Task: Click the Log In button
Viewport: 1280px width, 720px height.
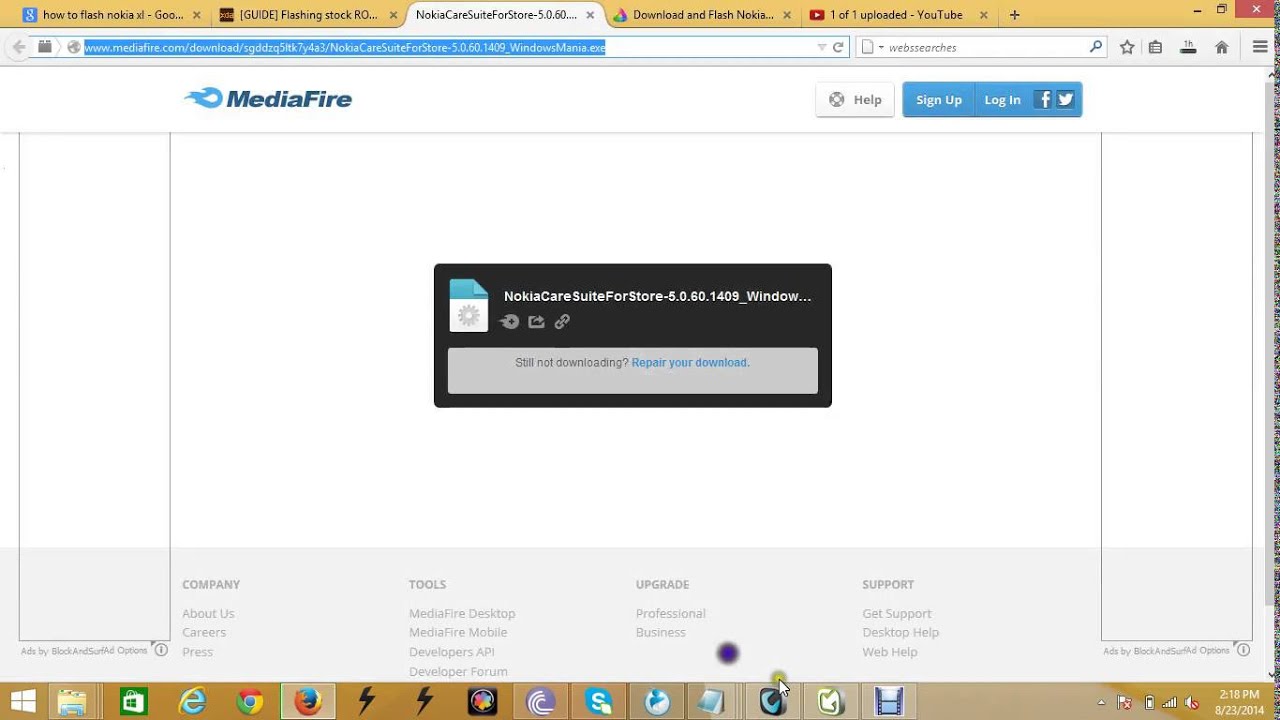Action: point(1002,99)
